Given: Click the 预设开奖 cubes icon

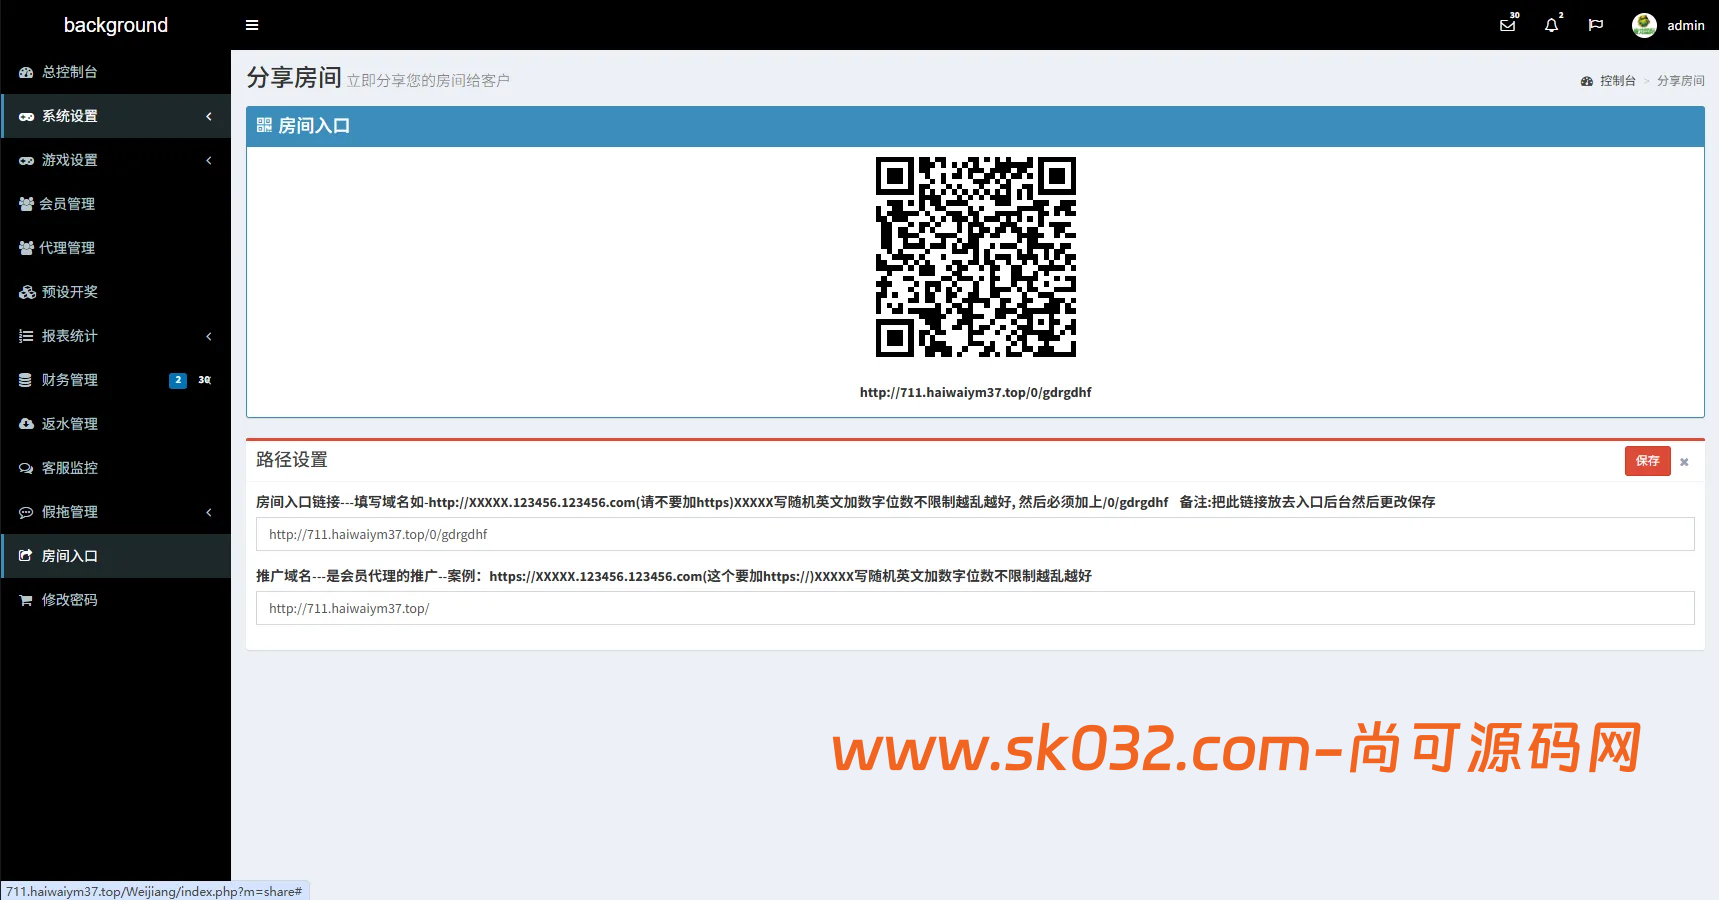Looking at the screenshot, I should coord(27,292).
